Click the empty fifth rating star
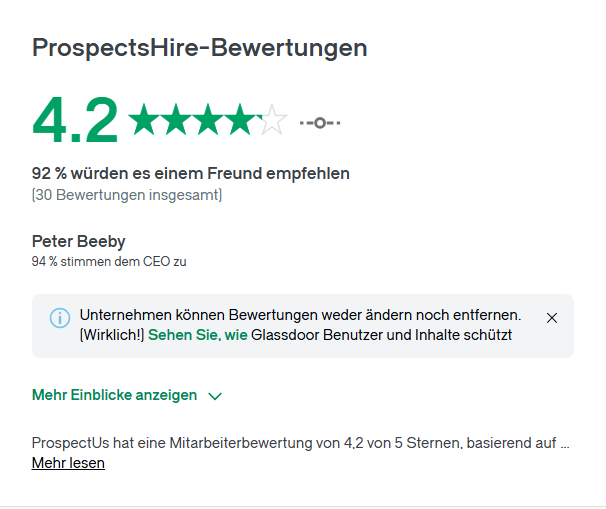Viewport: 606px width, 509px height. point(272,119)
